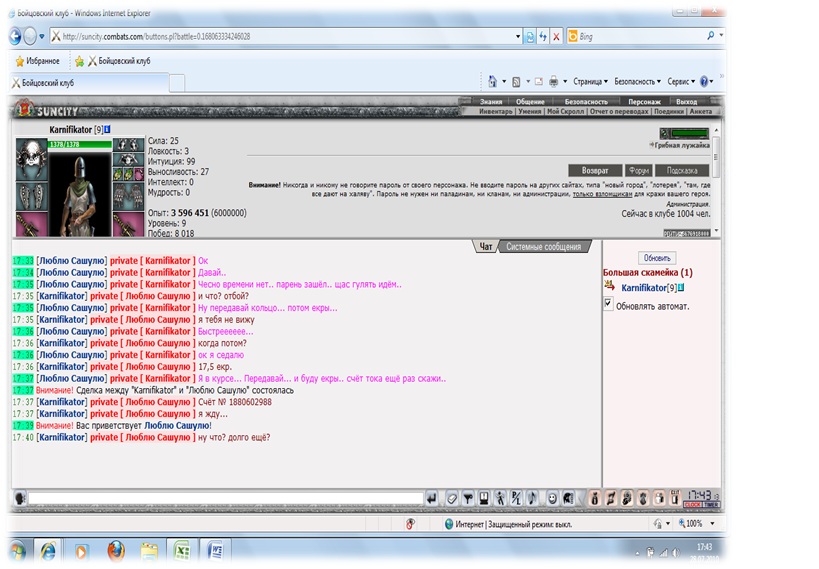Click the Выход game menu item

click(686, 102)
